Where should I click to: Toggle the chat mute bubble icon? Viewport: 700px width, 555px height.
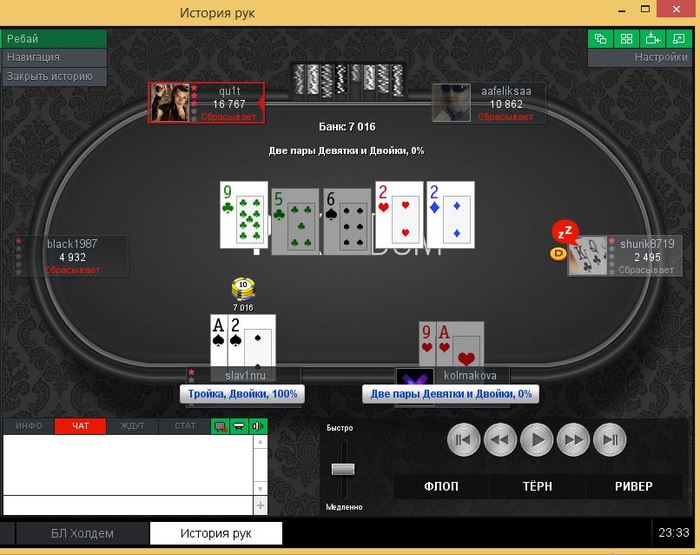220,426
